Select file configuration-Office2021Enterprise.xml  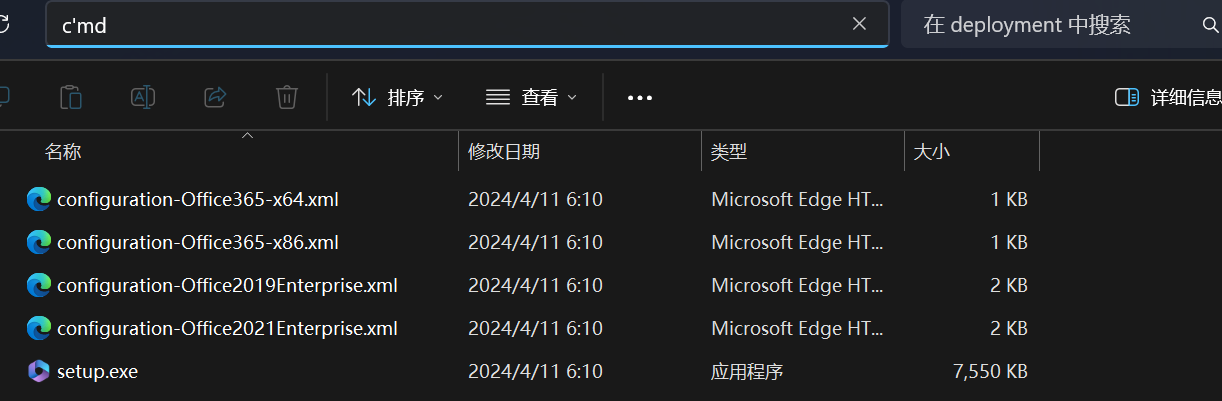click(227, 328)
